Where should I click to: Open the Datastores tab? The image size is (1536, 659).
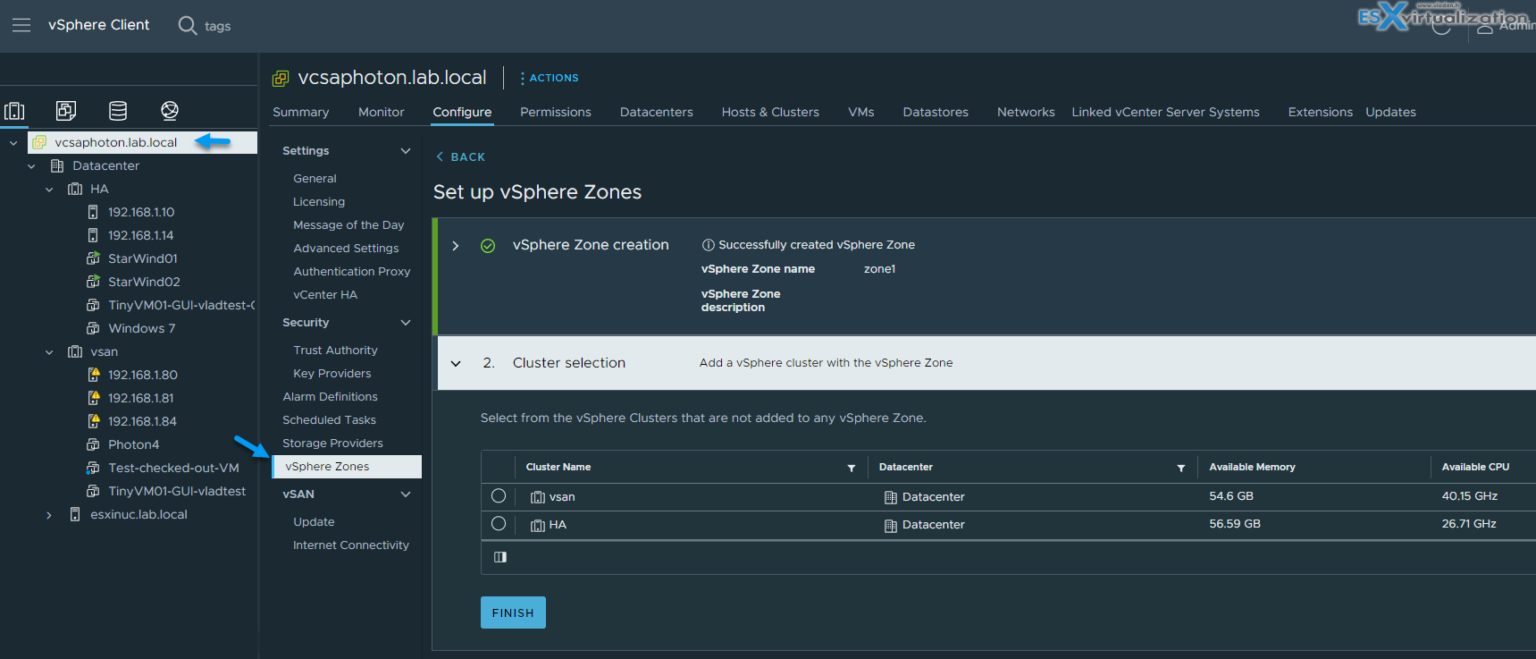click(935, 112)
